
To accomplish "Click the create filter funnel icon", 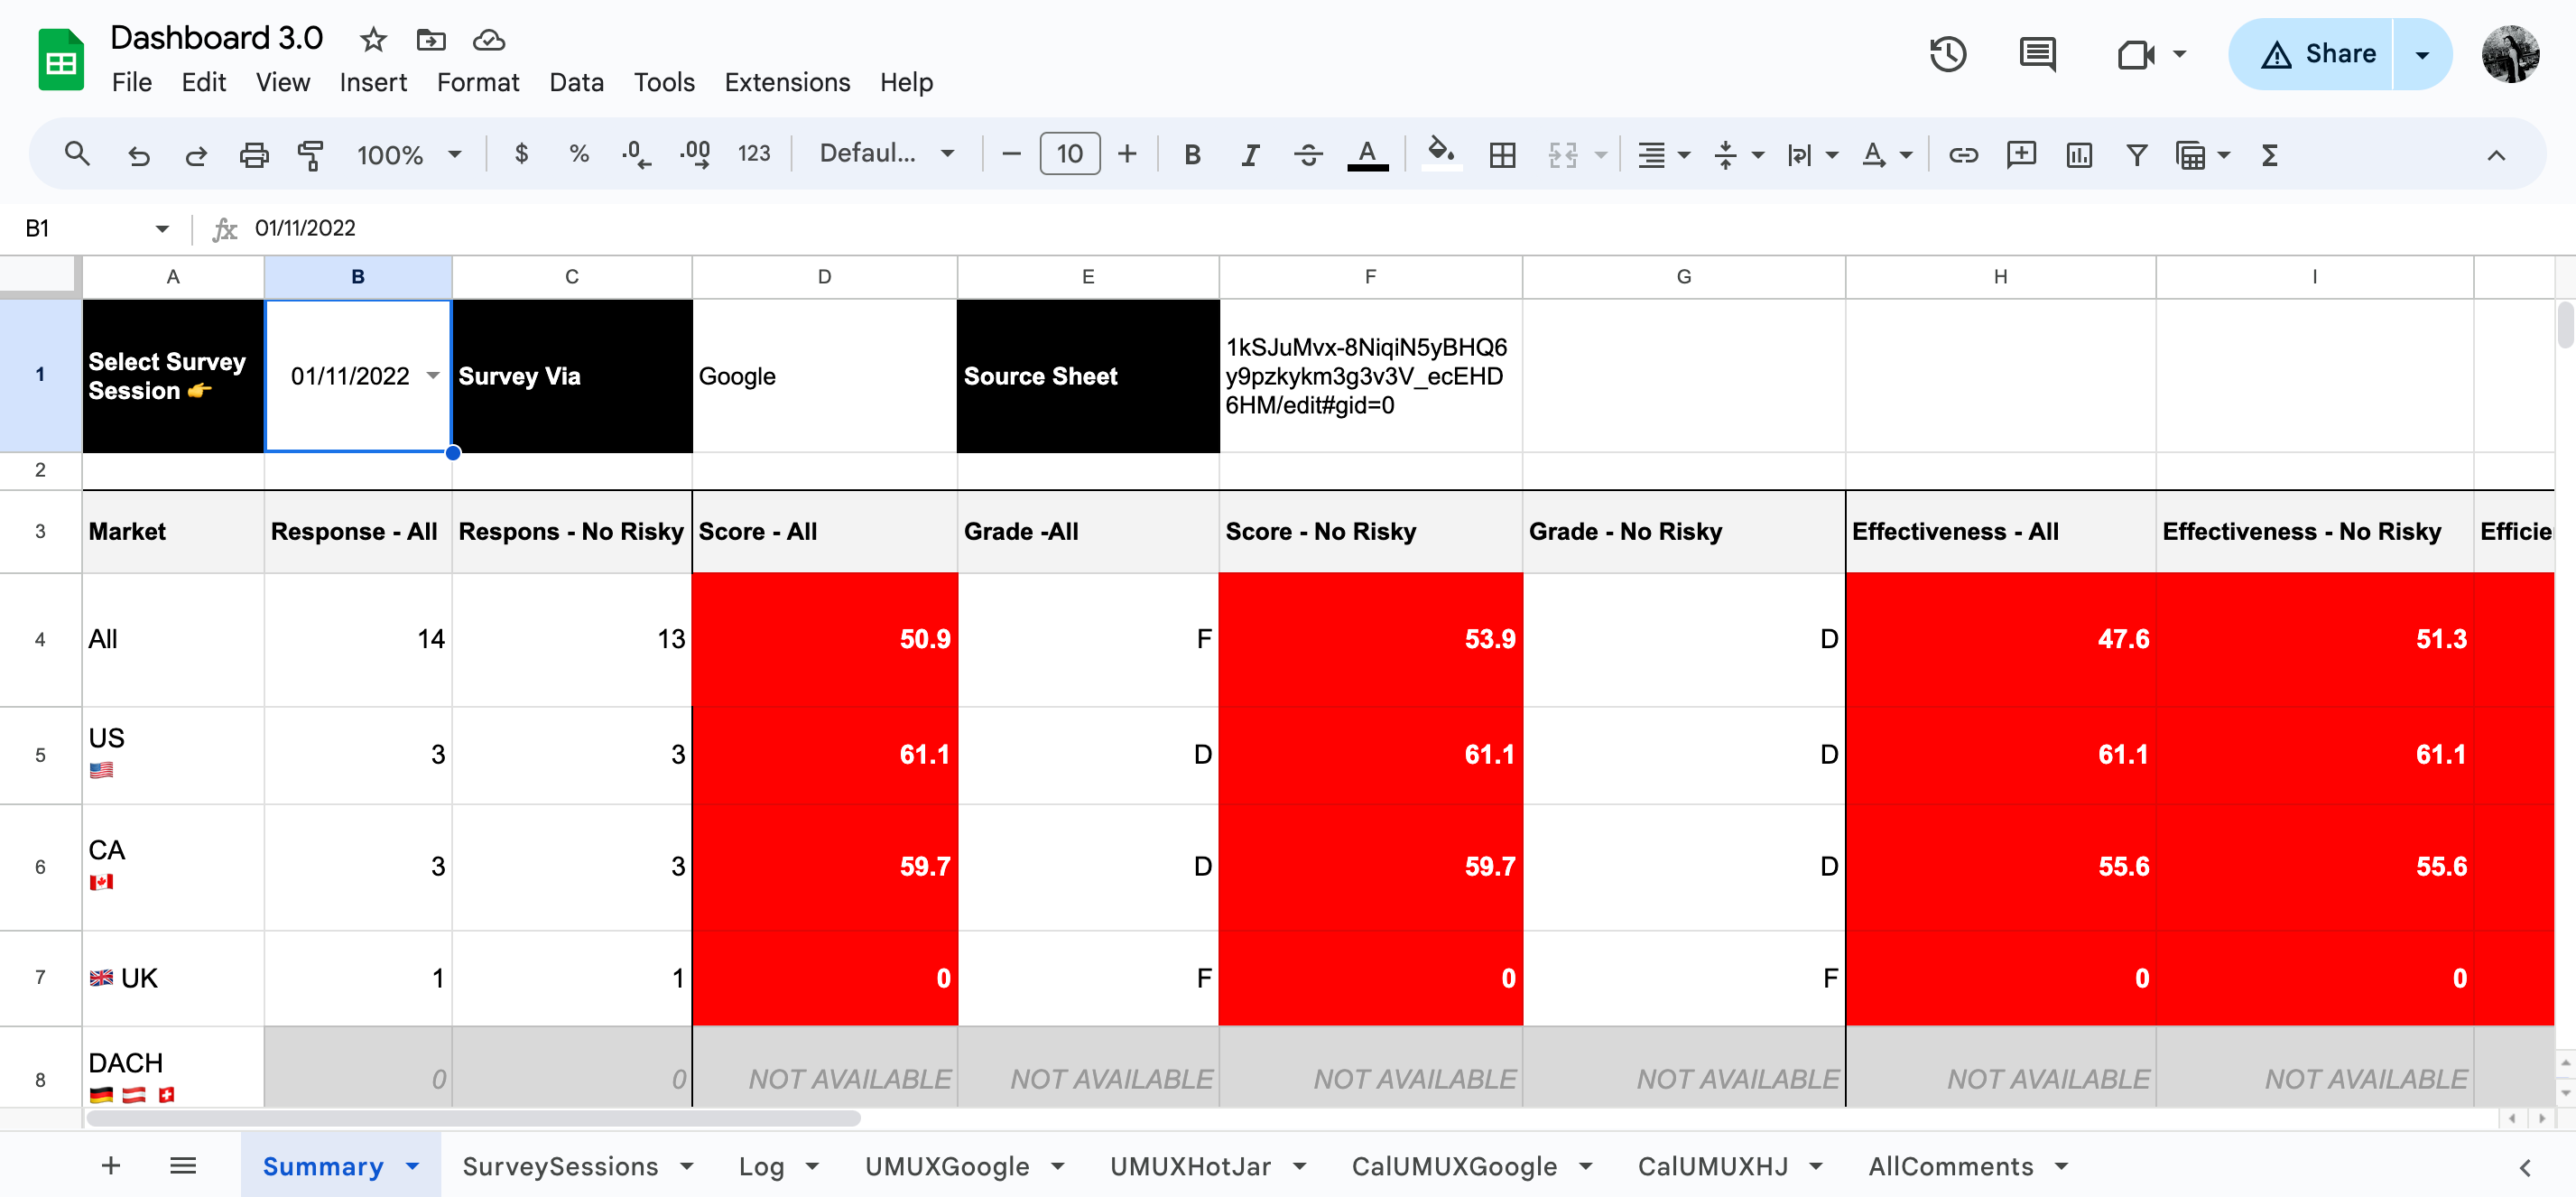I will click(2136, 154).
